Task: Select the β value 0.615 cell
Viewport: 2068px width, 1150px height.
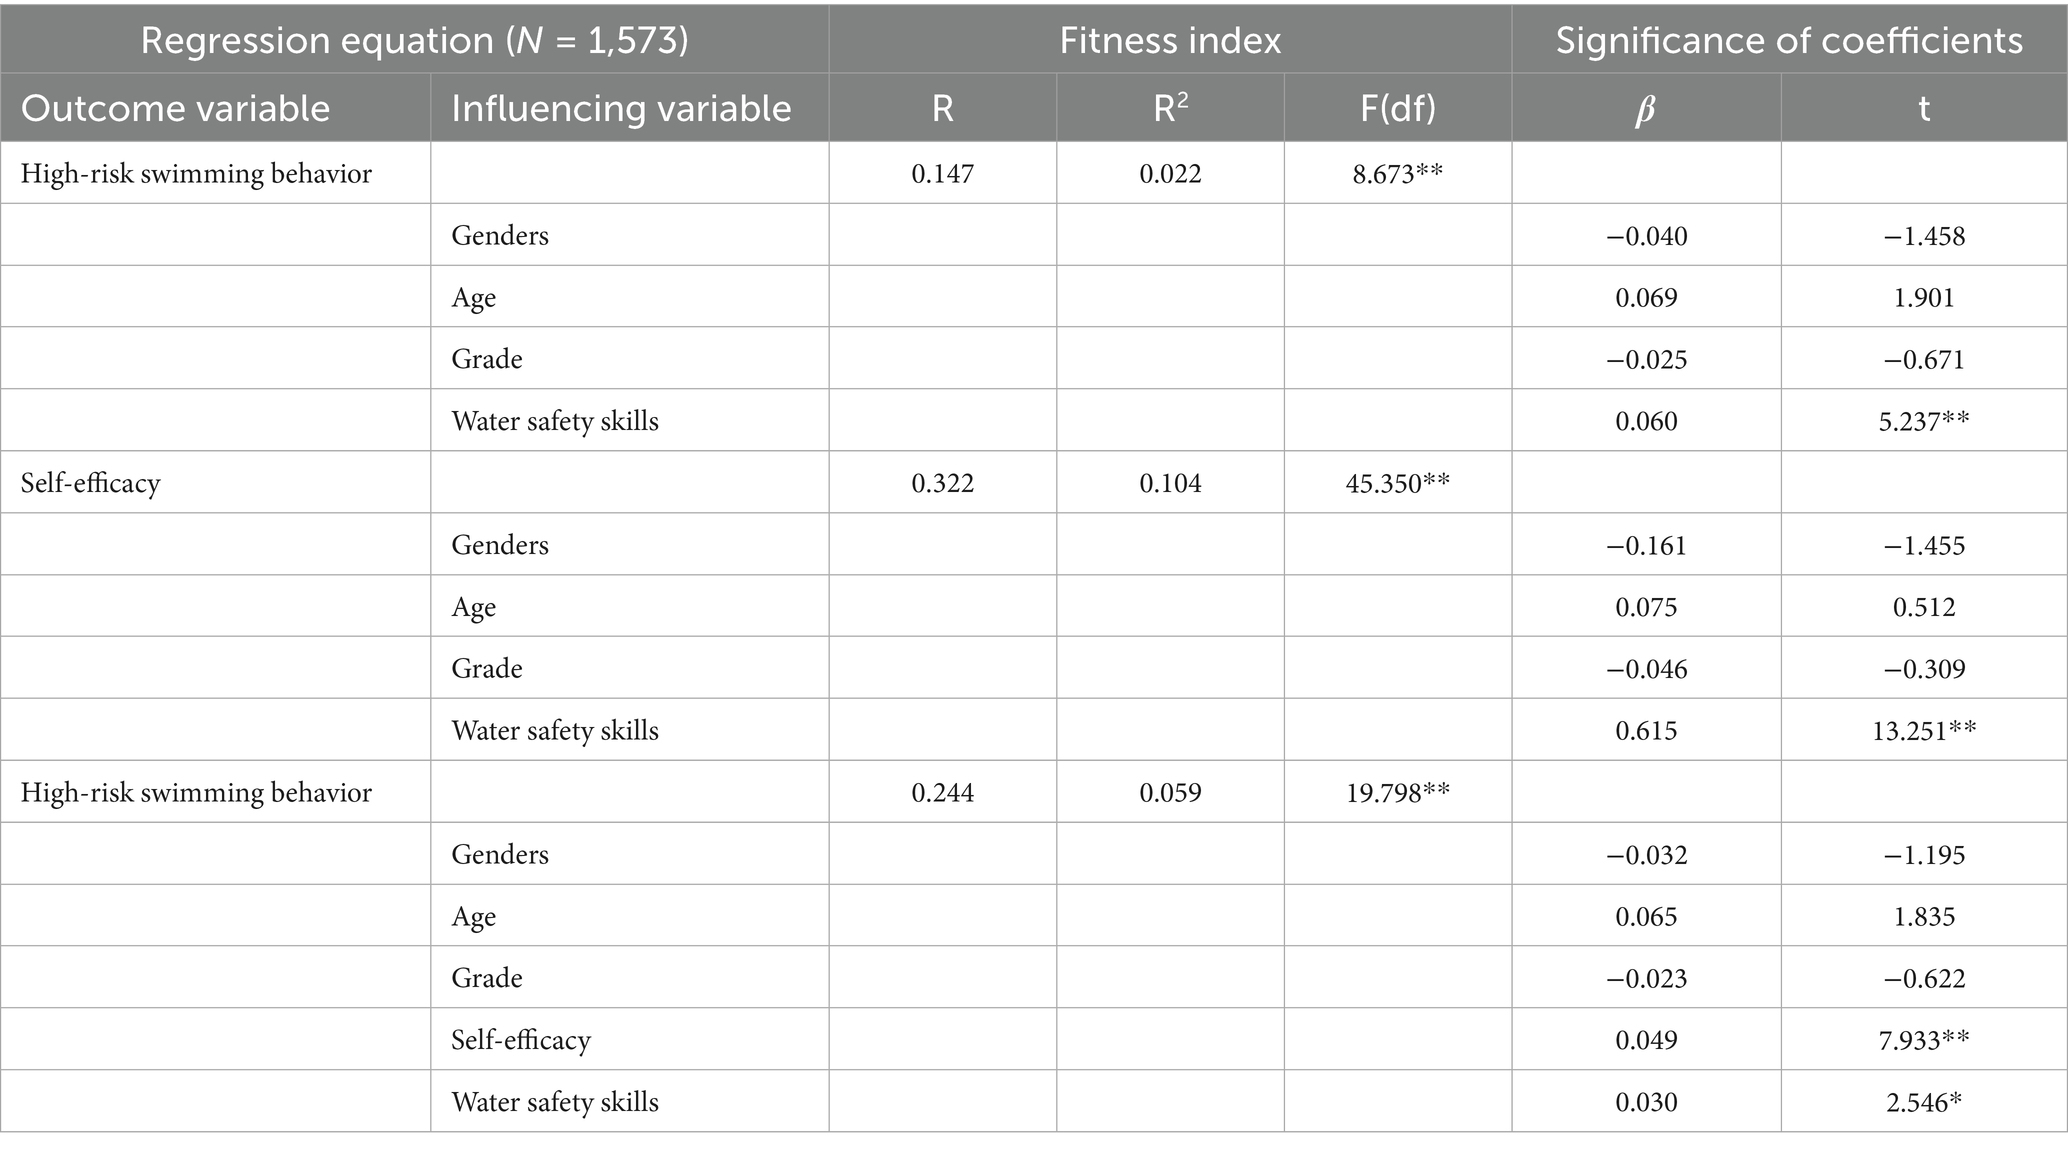Action: point(1645,731)
